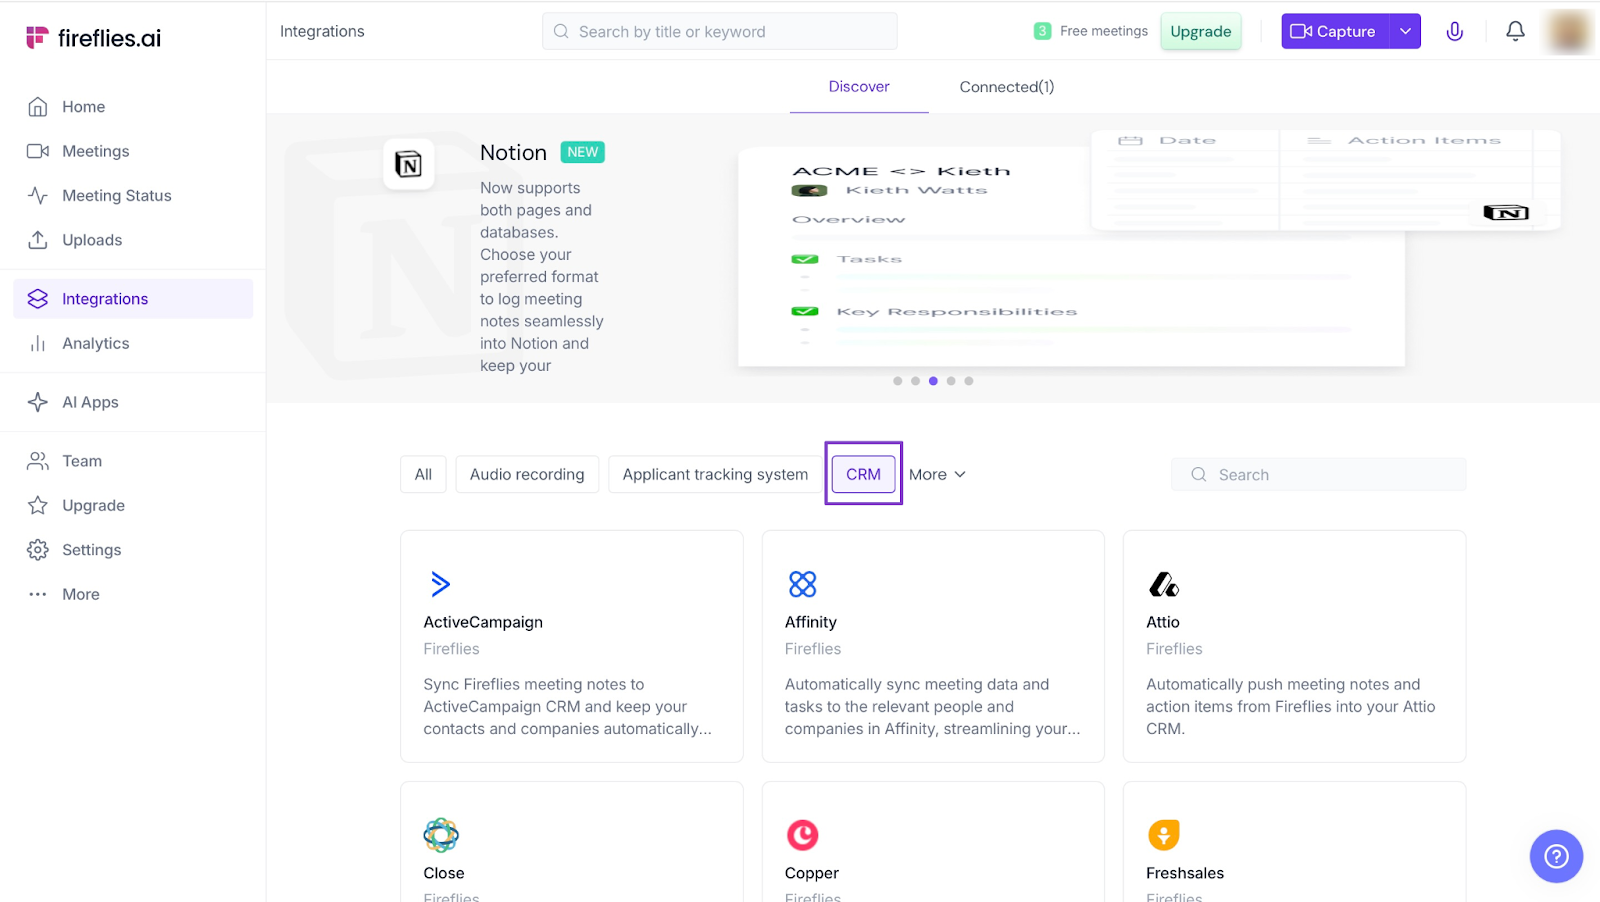Open the Affinity integration icon
Image resolution: width=1600 pixels, height=902 pixels.
pos(802,584)
